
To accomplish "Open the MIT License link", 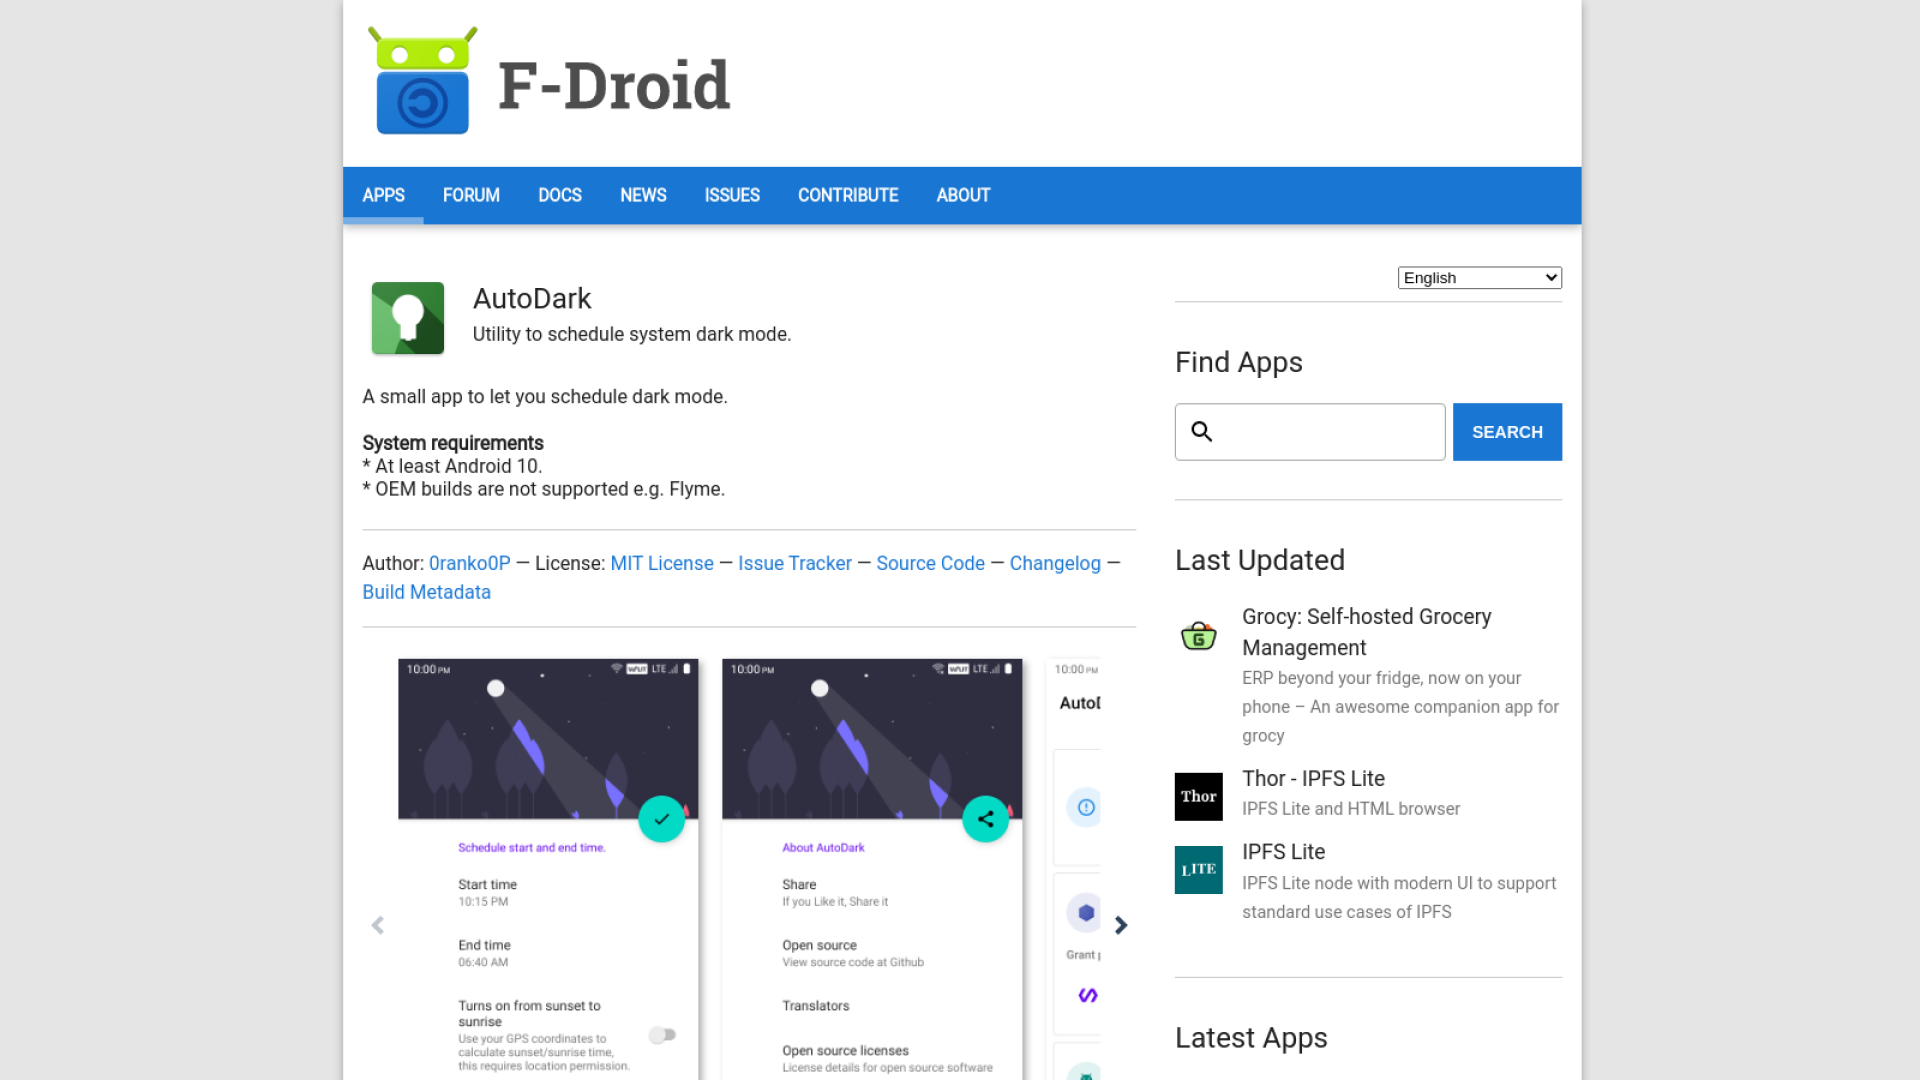I will (662, 563).
